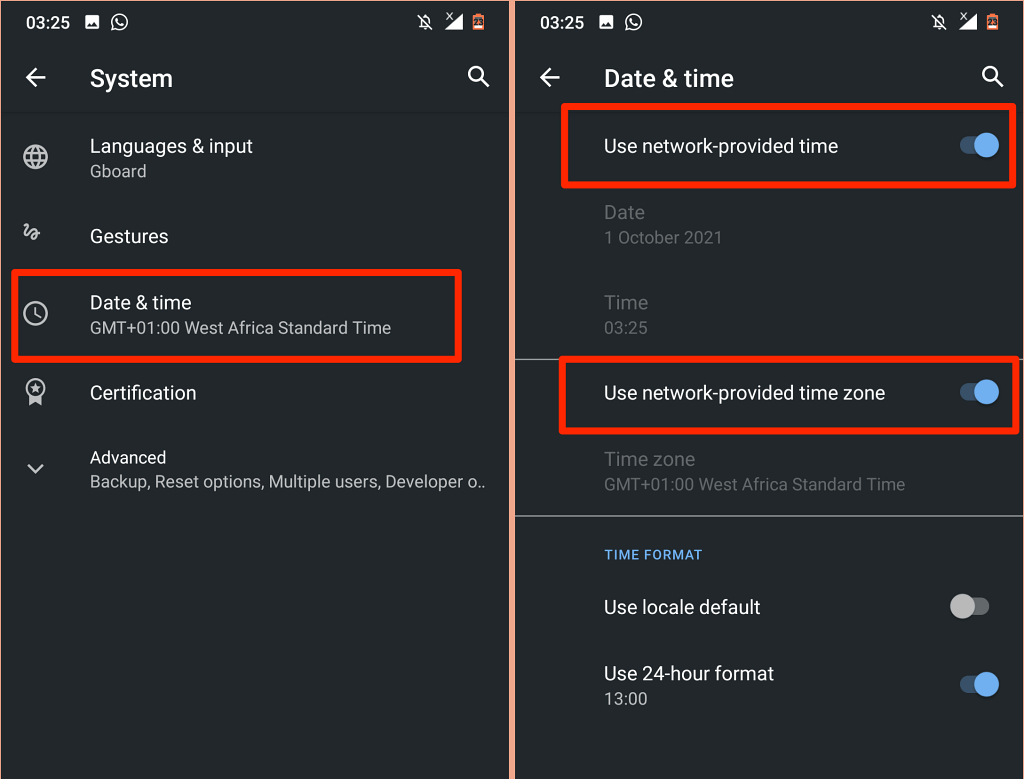The height and width of the screenshot is (779, 1024).
Task: Enable the Use locale default switch
Action: pyautogui.click(x=969, y=606)
